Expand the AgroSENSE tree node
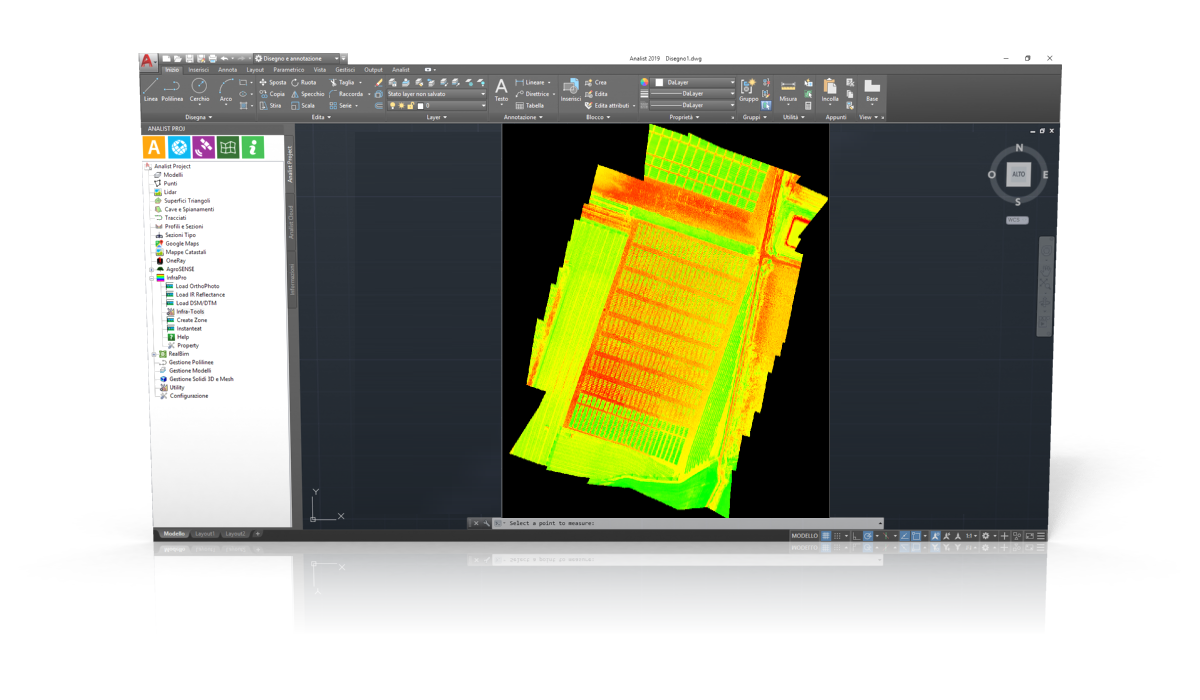Image resolution: width=1200 pixels, height=700 pixels. 151,269
